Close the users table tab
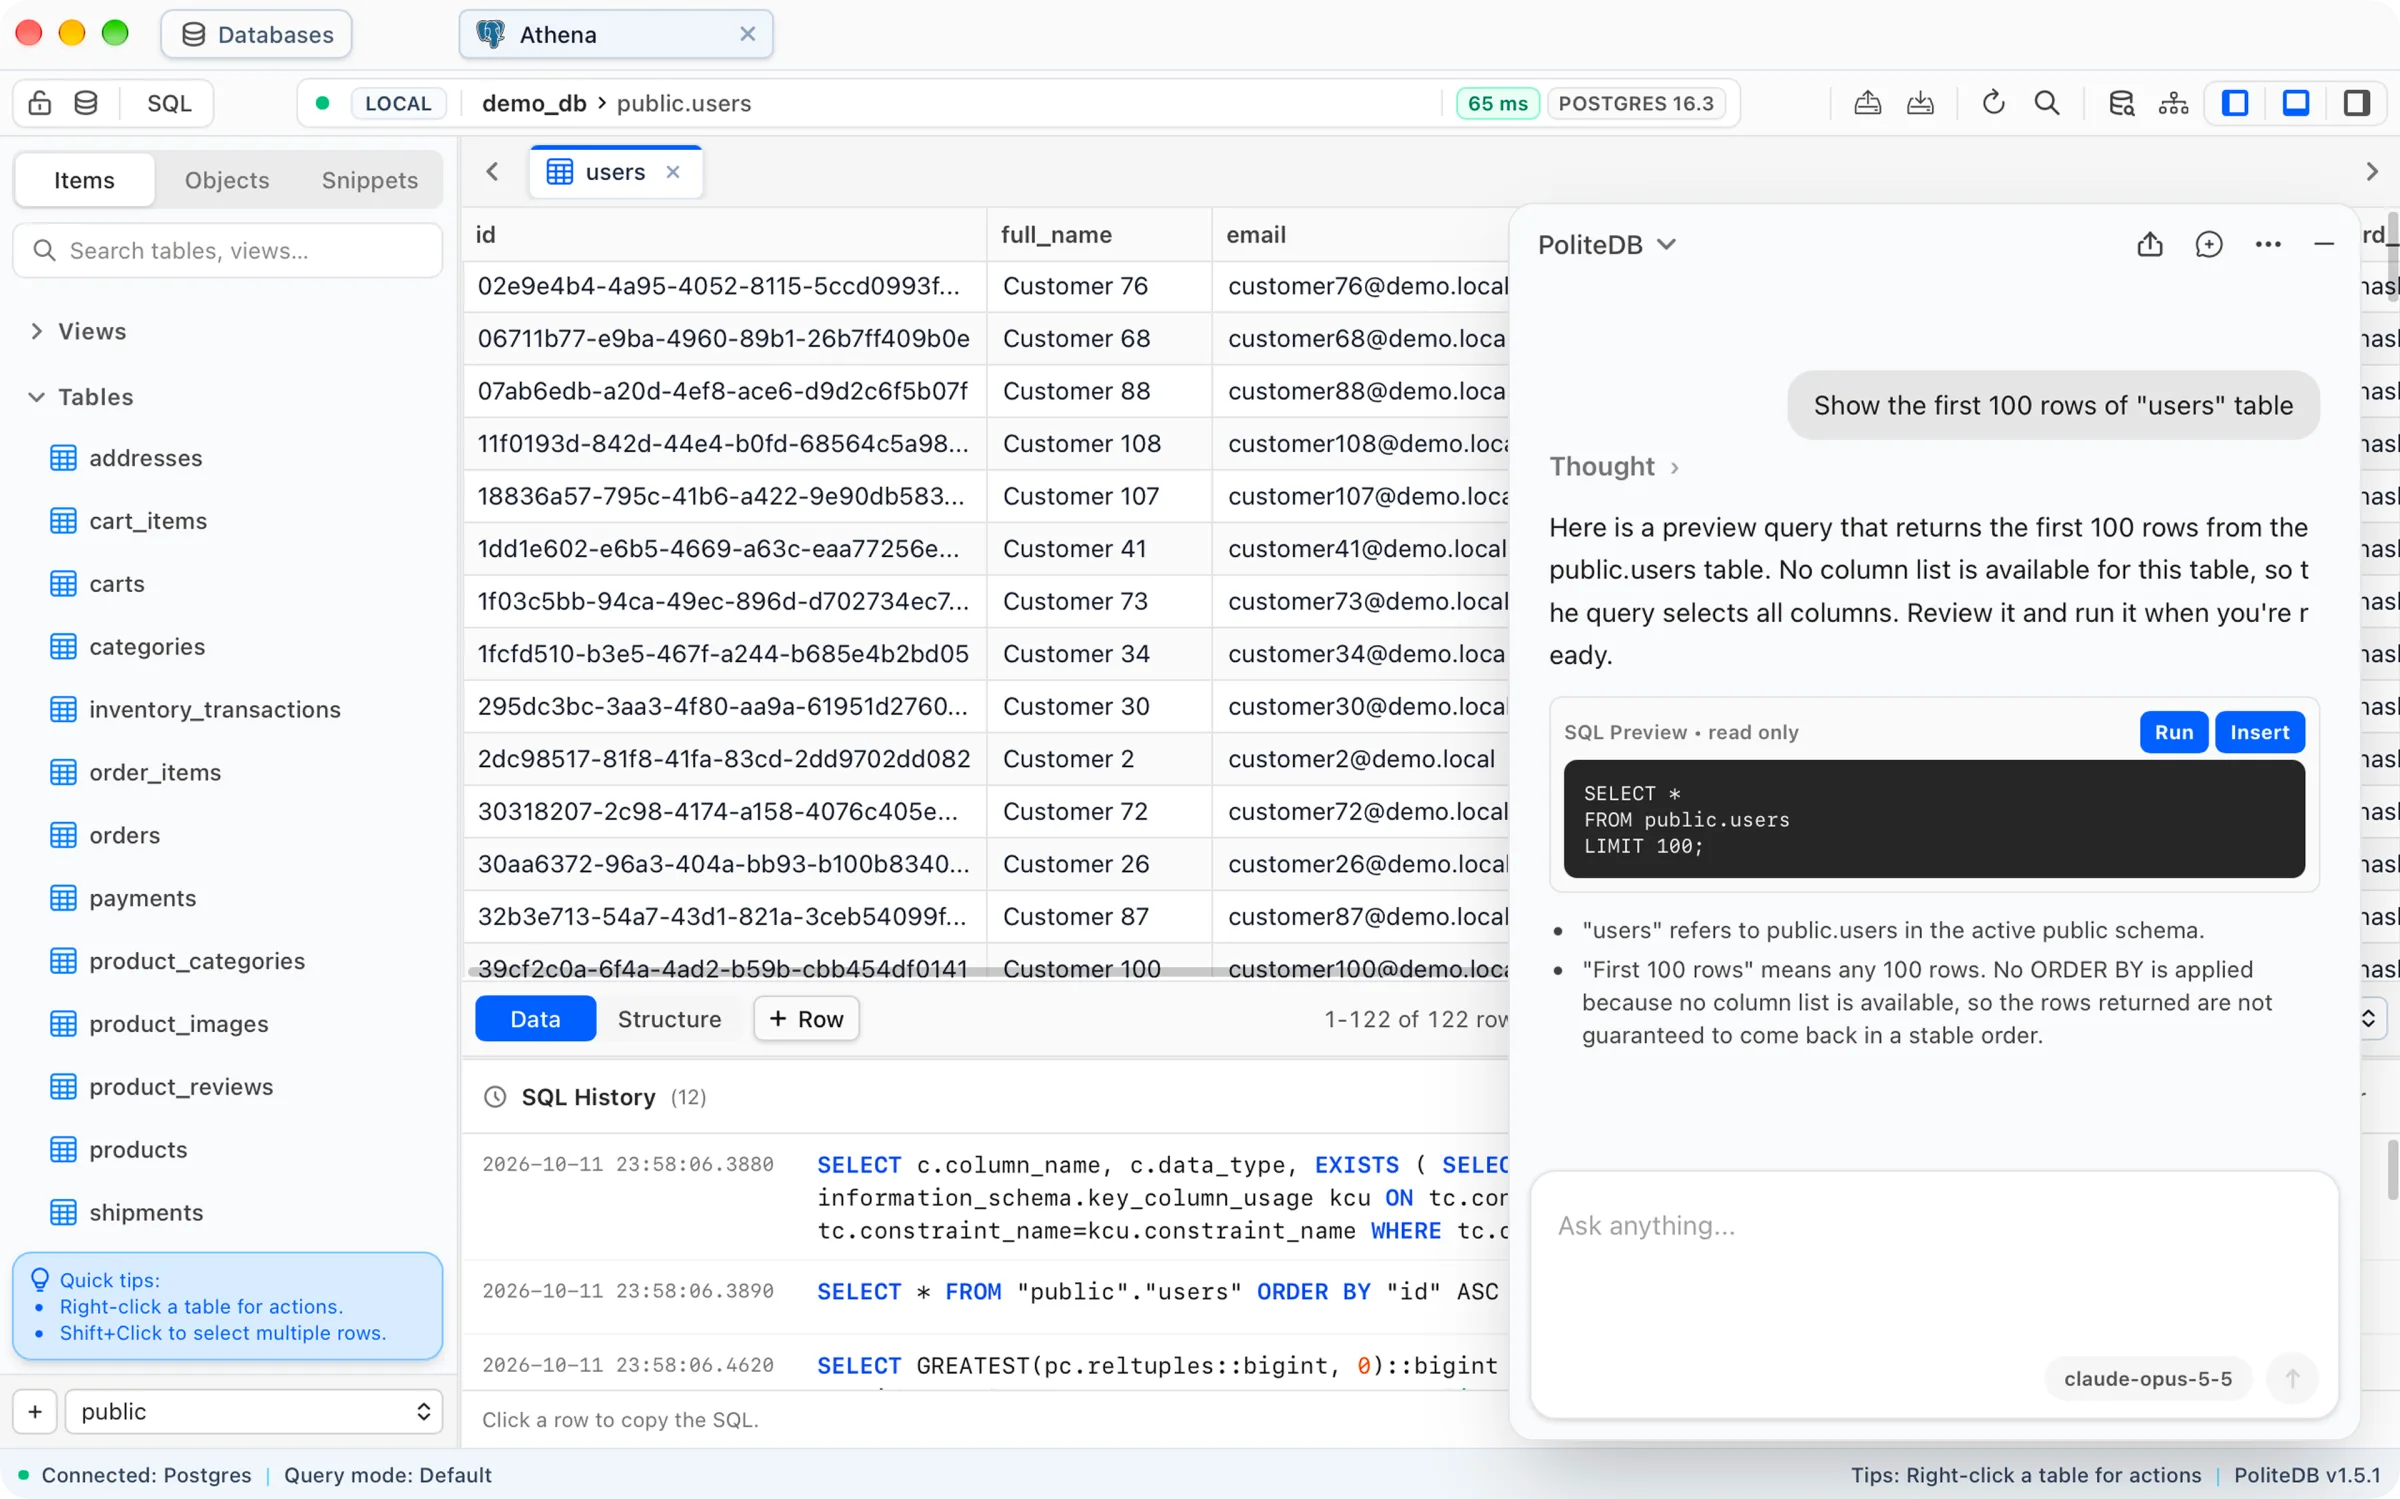 tap(673, 172)
